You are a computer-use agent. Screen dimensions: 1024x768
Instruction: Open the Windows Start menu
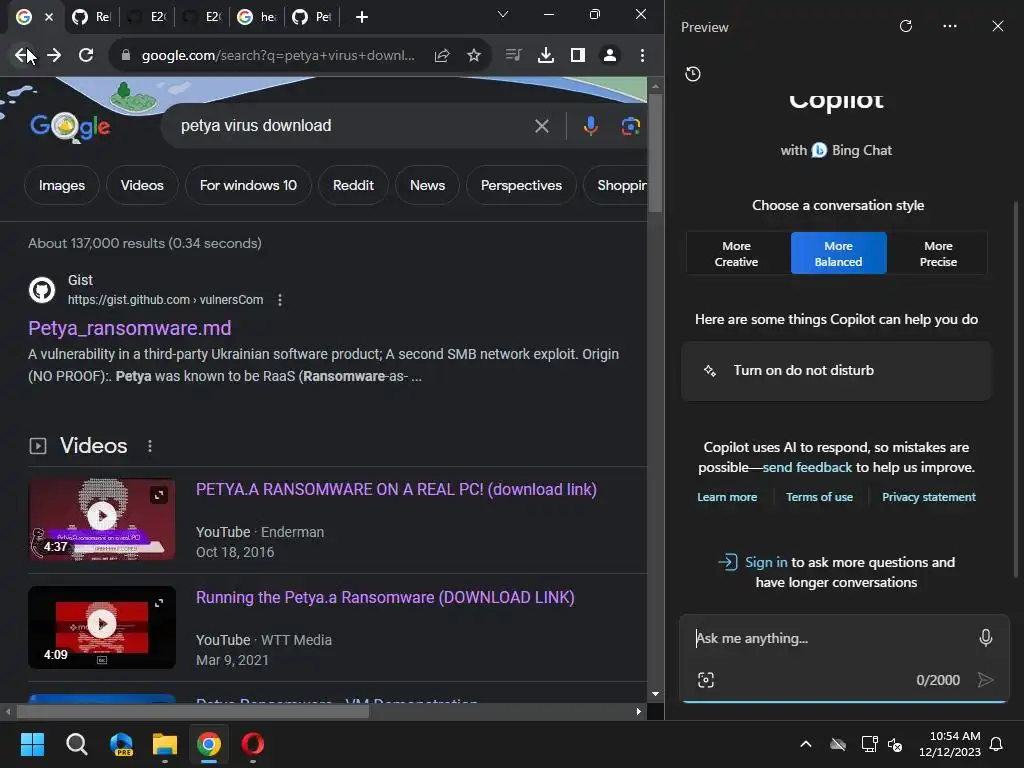[x=32, y=744]
